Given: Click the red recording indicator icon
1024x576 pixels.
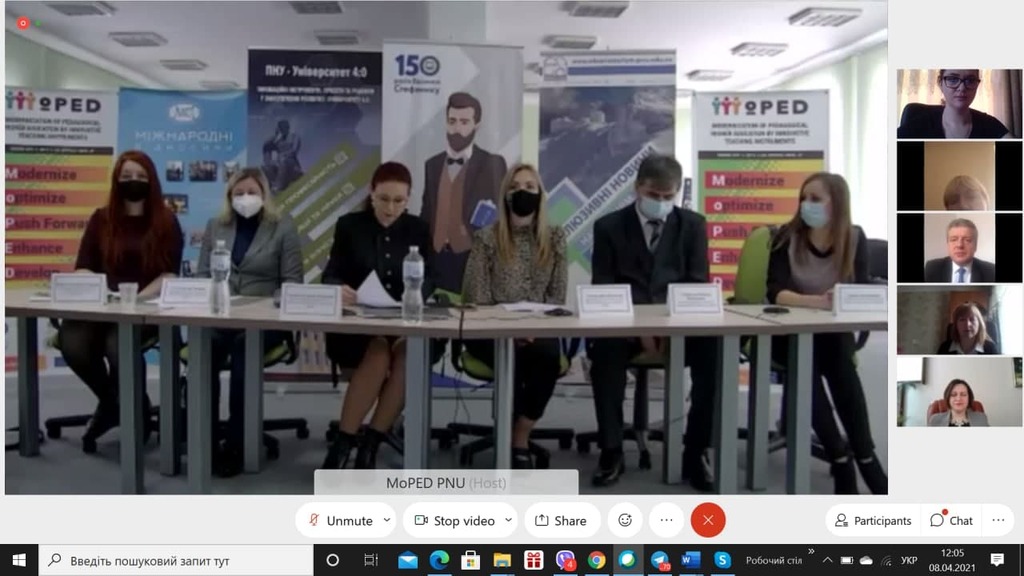Looking at the screenshot, I should 23,24.
